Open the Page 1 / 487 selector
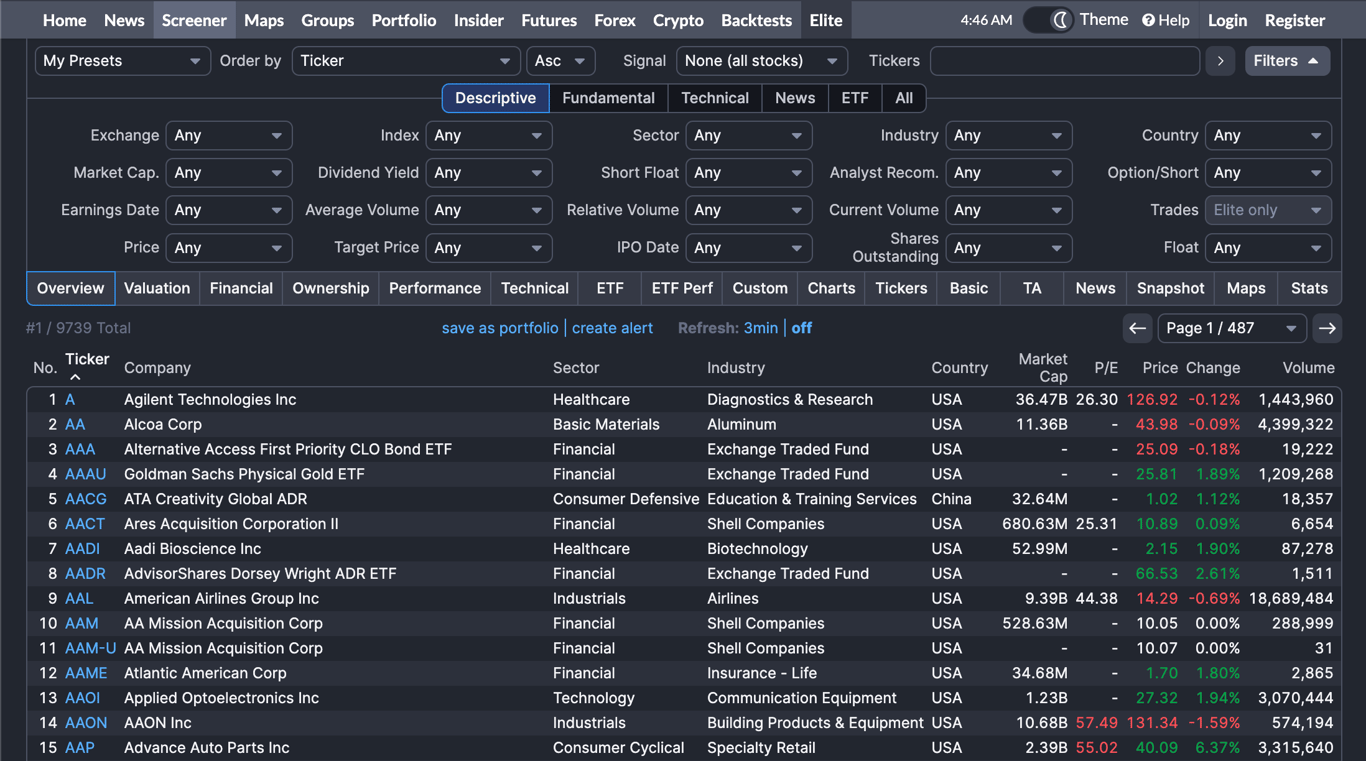Image resolution: width=1366 pixels, height=761 pixels. [x=1232, y=328]
